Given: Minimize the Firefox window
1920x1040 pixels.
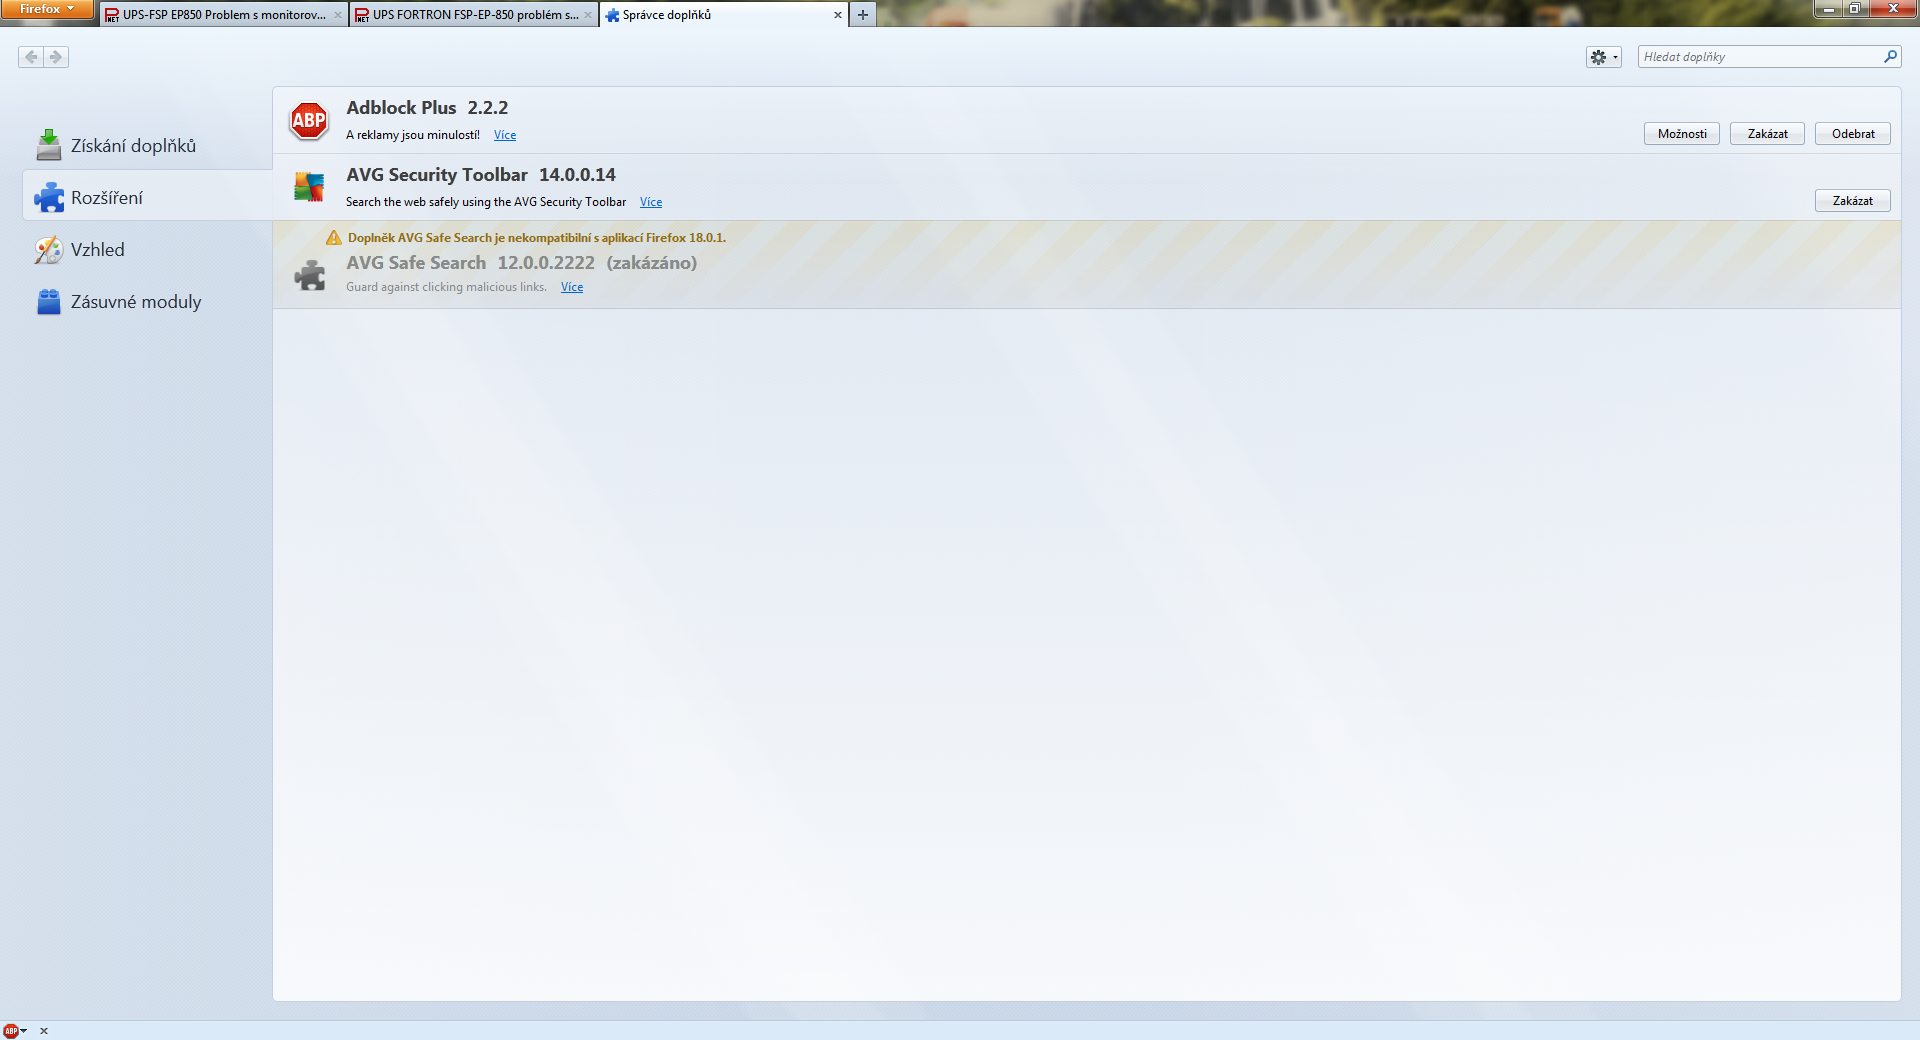Looking at the screenshot, I should tap(1828, 8).
